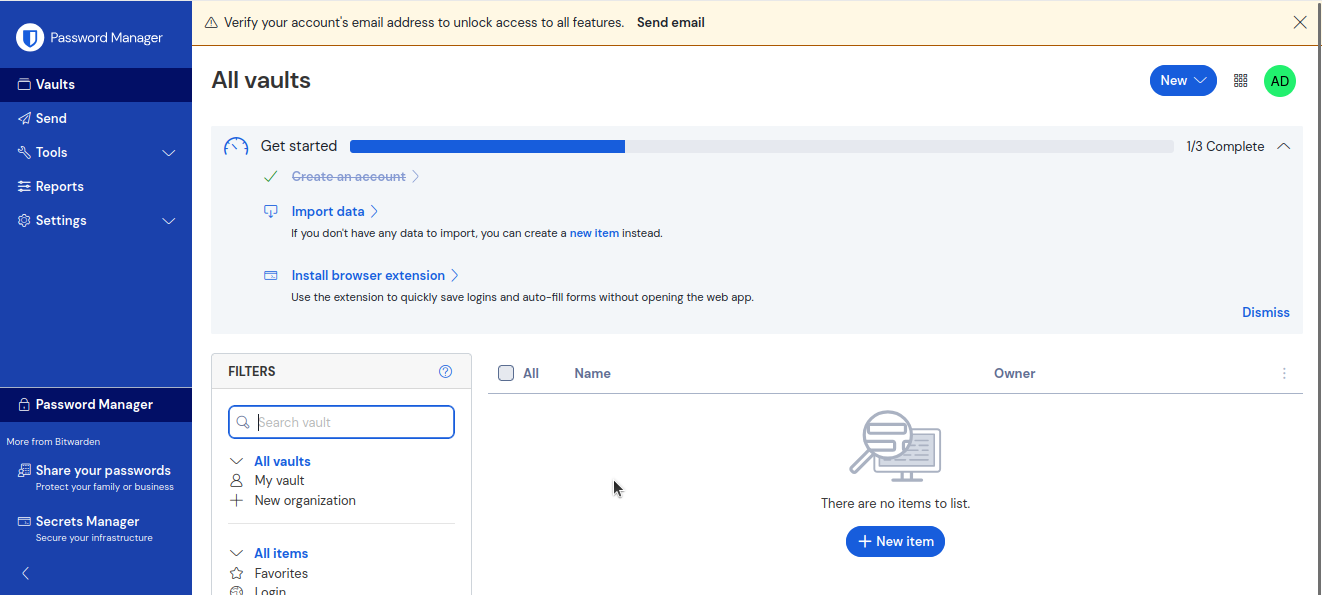Image resolution: width=1322 pixels, height=595 pixels.
Task: Click the Share your passwords icon
Action: [x=25, y=471]
